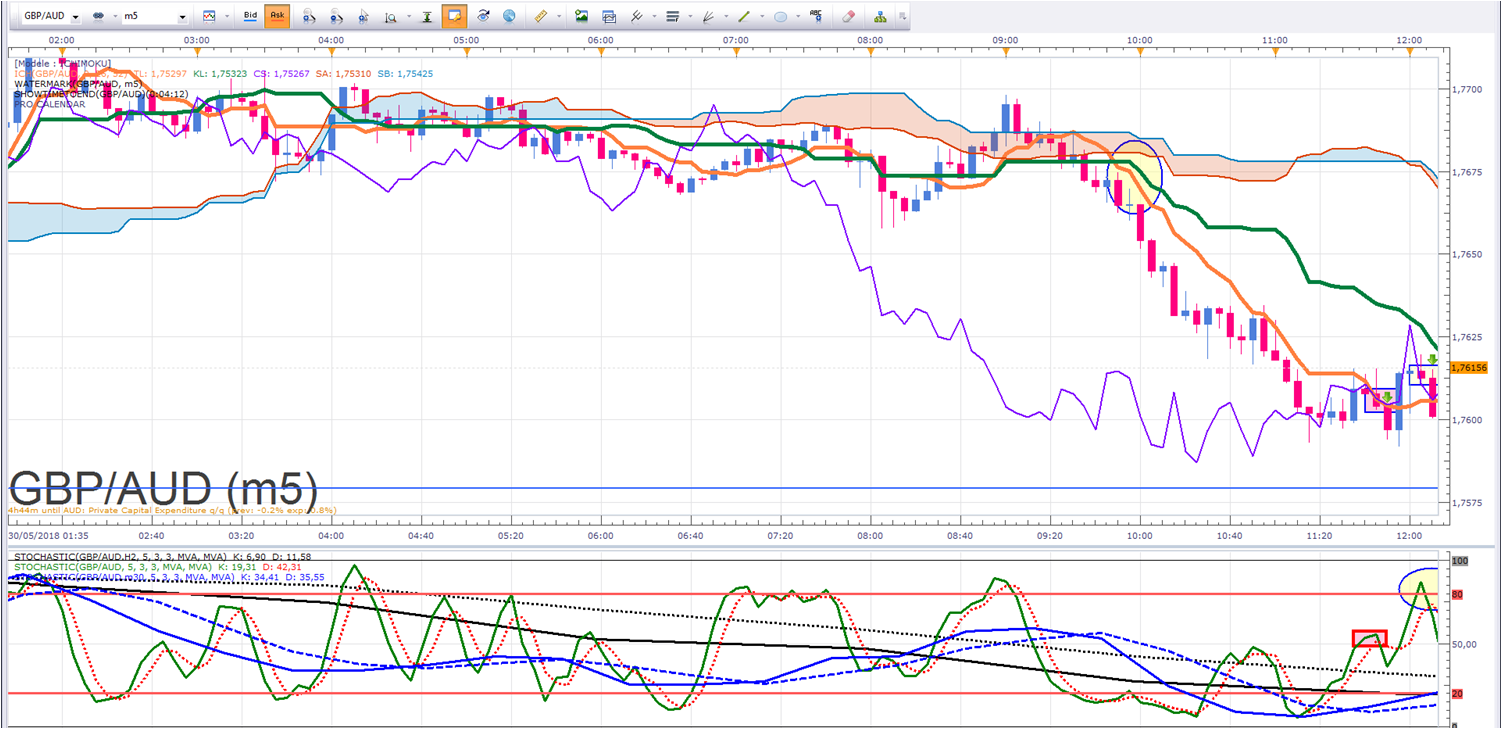Select the ruler measurement tool
The image size is (1502, 729).
tap(541, 17)
